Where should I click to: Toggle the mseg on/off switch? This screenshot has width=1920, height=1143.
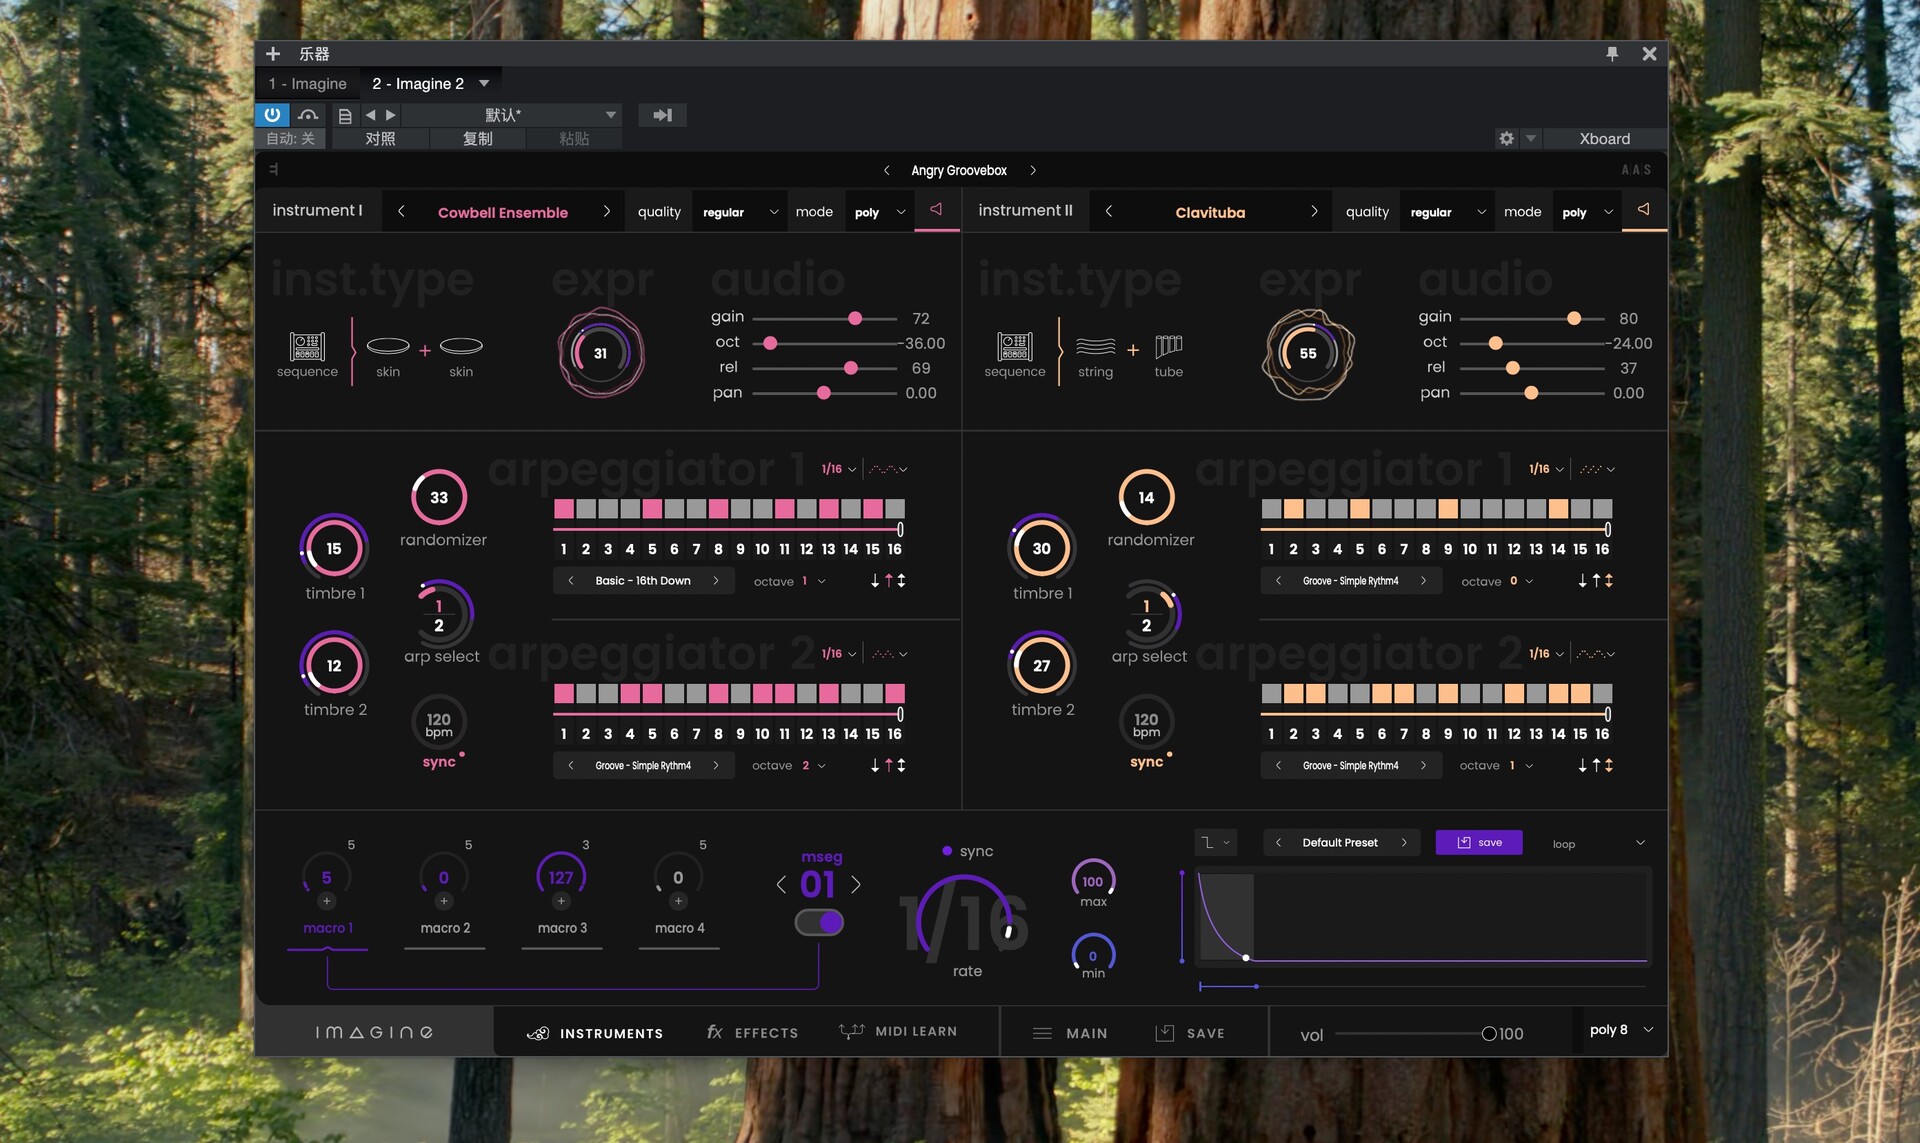(x=819, y=922)
